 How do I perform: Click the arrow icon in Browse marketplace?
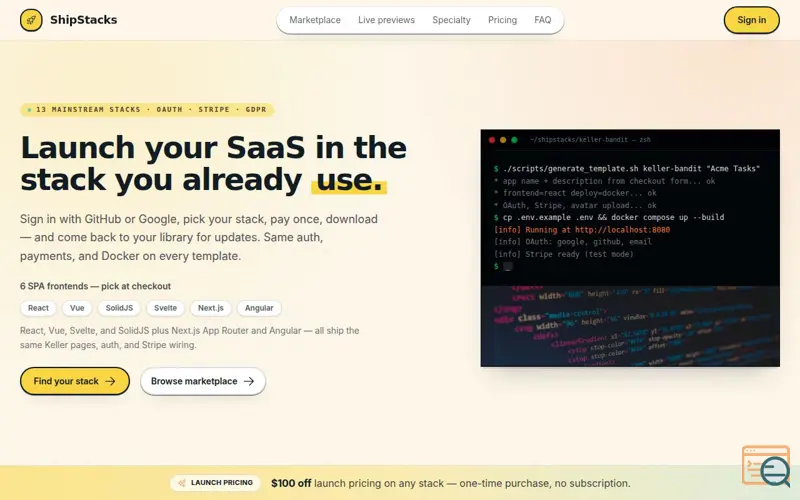pyautogui.click(x=249, y=381)
